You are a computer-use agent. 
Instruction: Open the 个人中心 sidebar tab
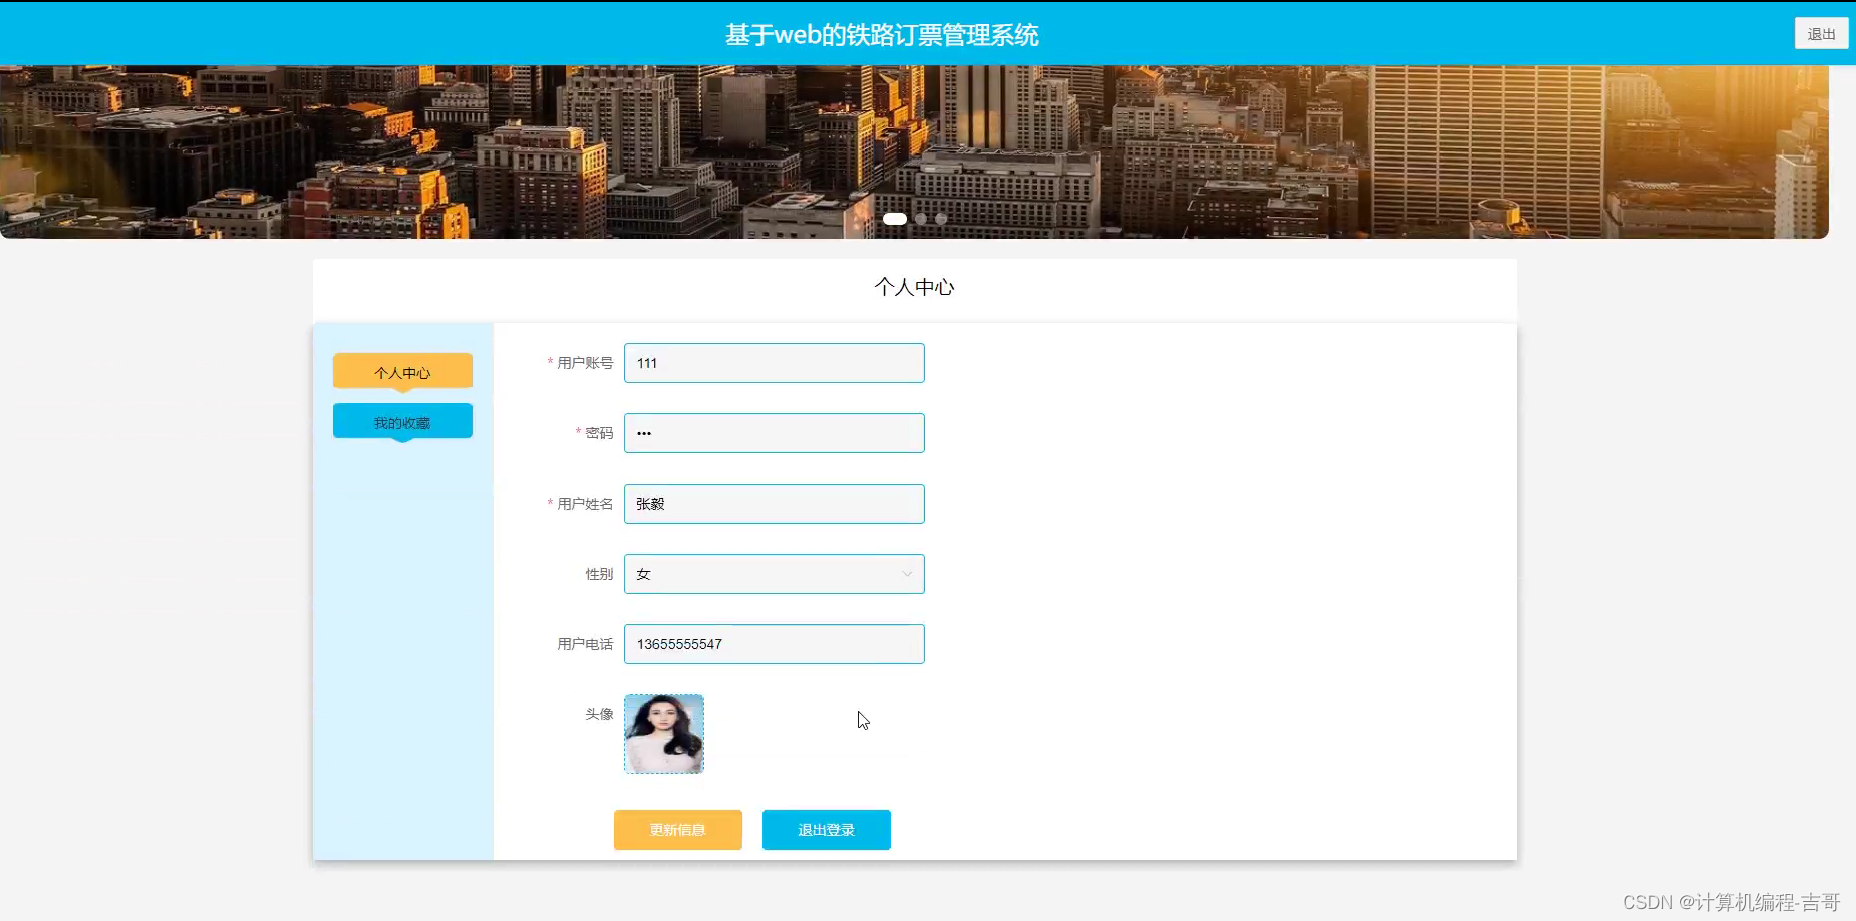coord(402,372)
